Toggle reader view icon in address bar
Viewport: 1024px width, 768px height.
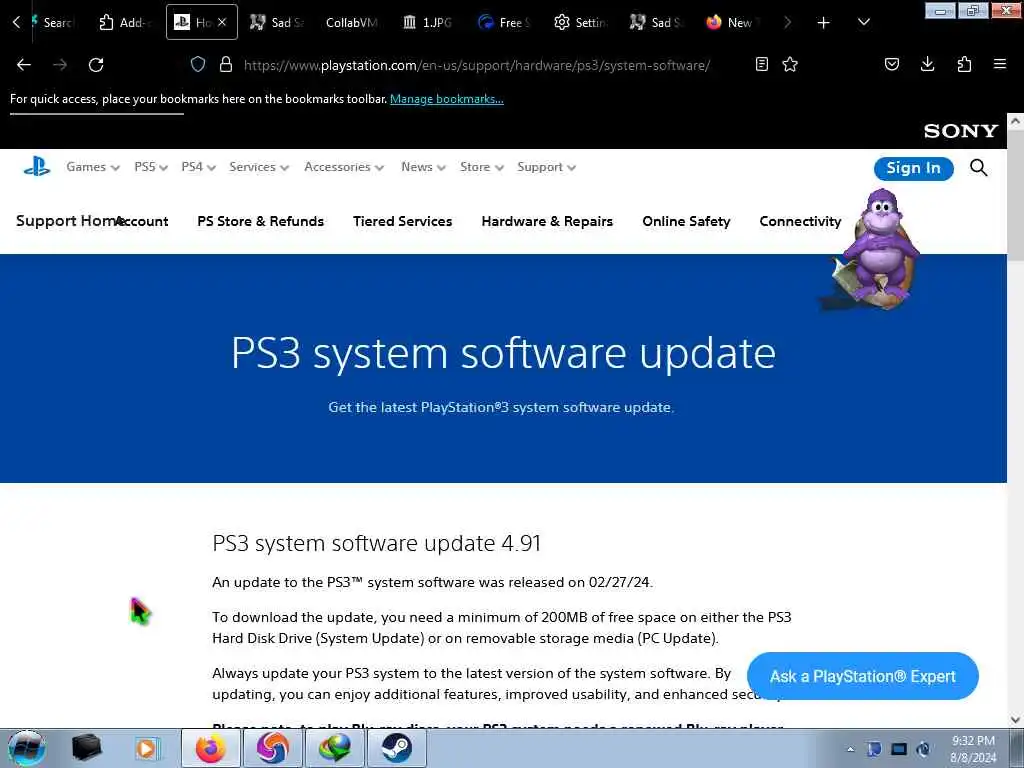(x=761, y=64)
